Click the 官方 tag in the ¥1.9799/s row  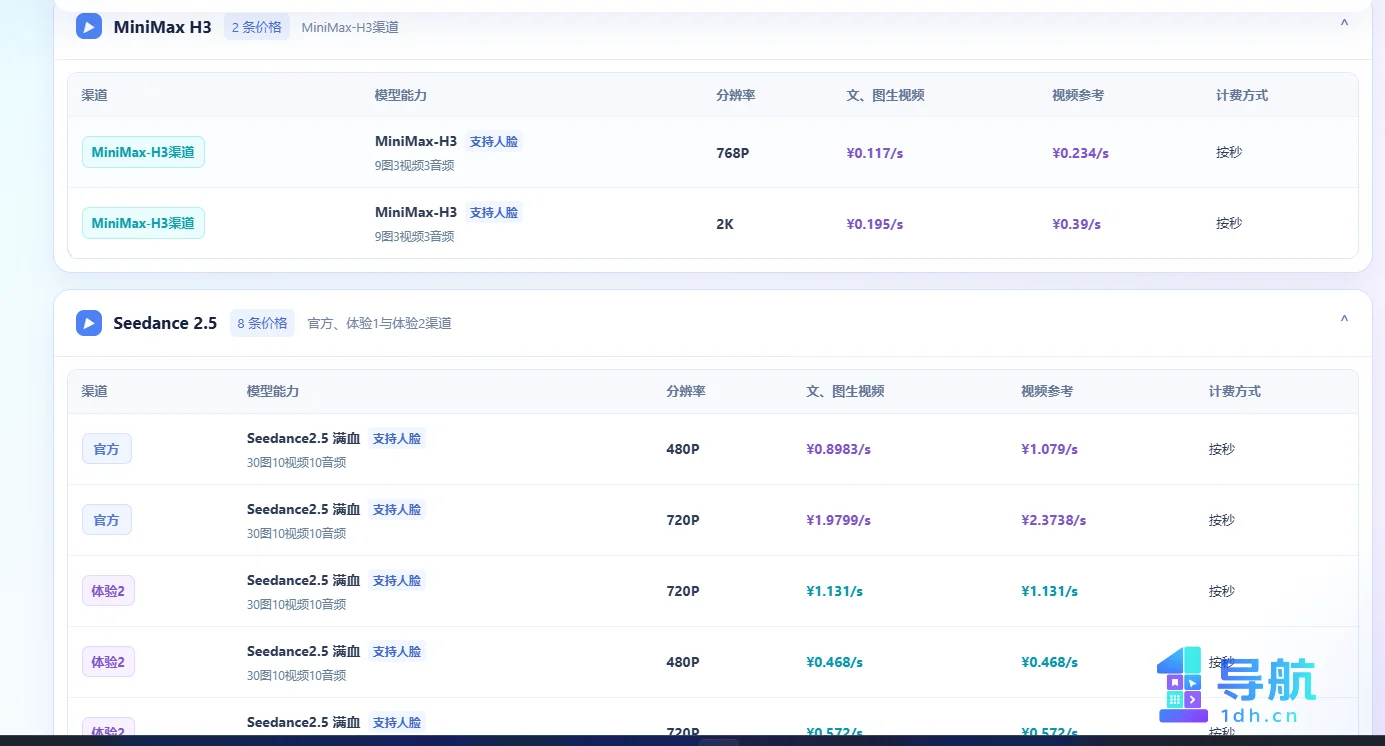coord(106,520)
